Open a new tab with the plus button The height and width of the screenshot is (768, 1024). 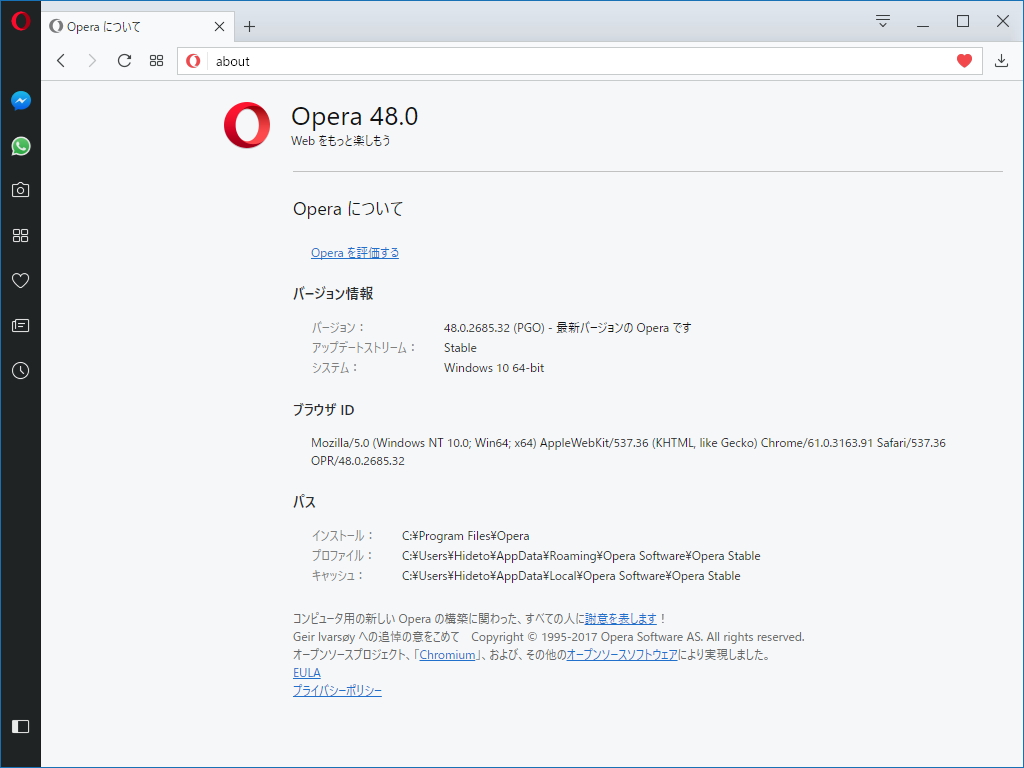tap(249, 26)
